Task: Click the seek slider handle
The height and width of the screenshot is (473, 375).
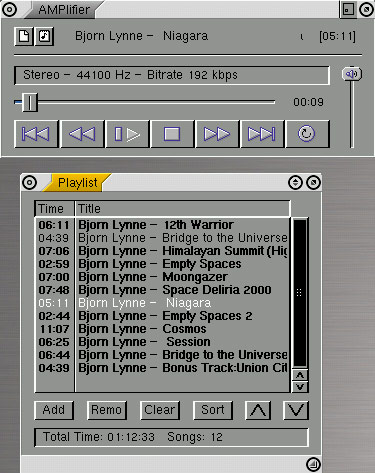Action: coord(30,102)
